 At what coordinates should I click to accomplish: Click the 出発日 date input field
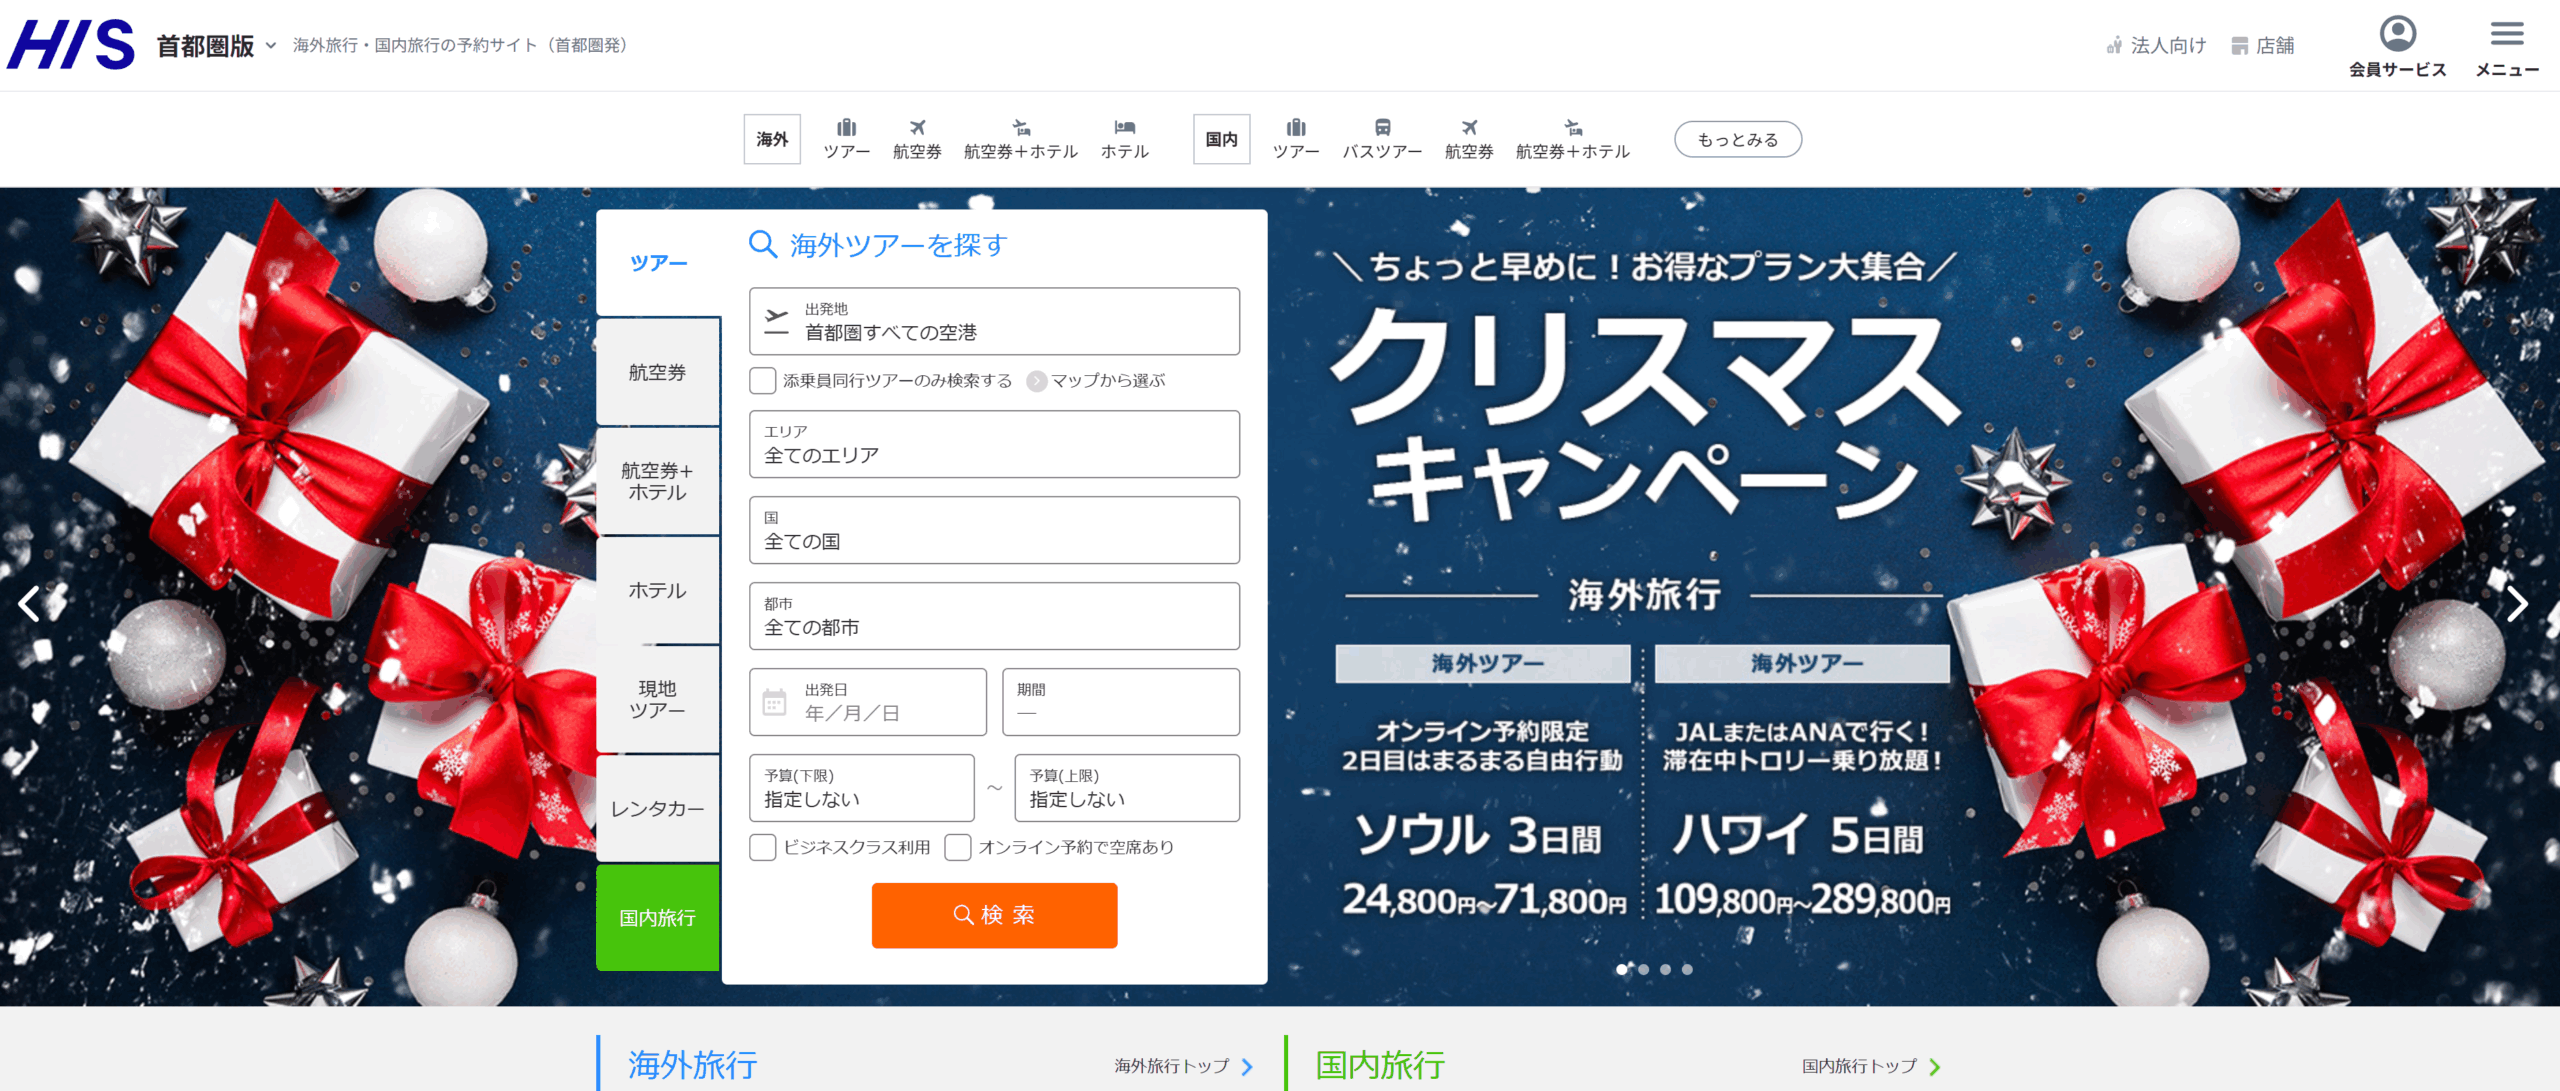point(867,702)
